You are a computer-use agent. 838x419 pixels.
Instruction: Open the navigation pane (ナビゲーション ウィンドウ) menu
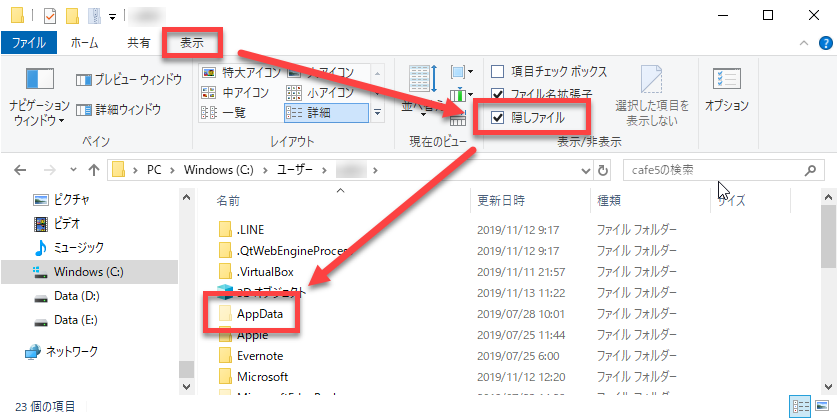tap(39, 112)
